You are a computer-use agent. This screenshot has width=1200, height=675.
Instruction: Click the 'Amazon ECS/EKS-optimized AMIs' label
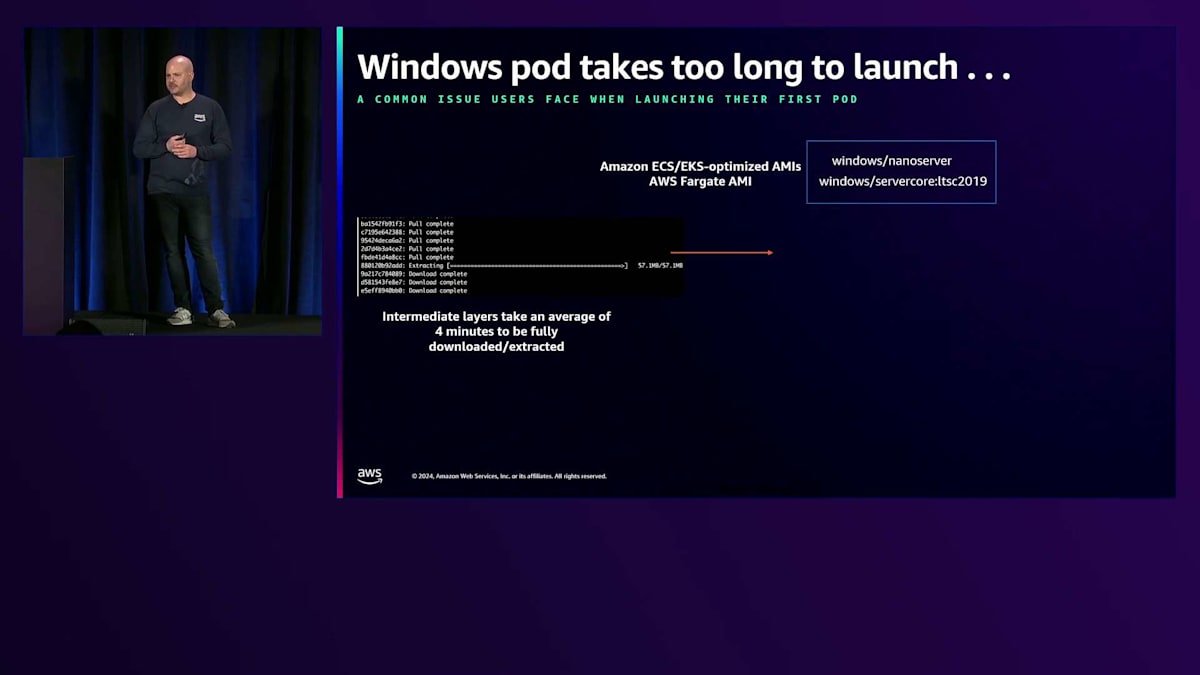(700, 166)
